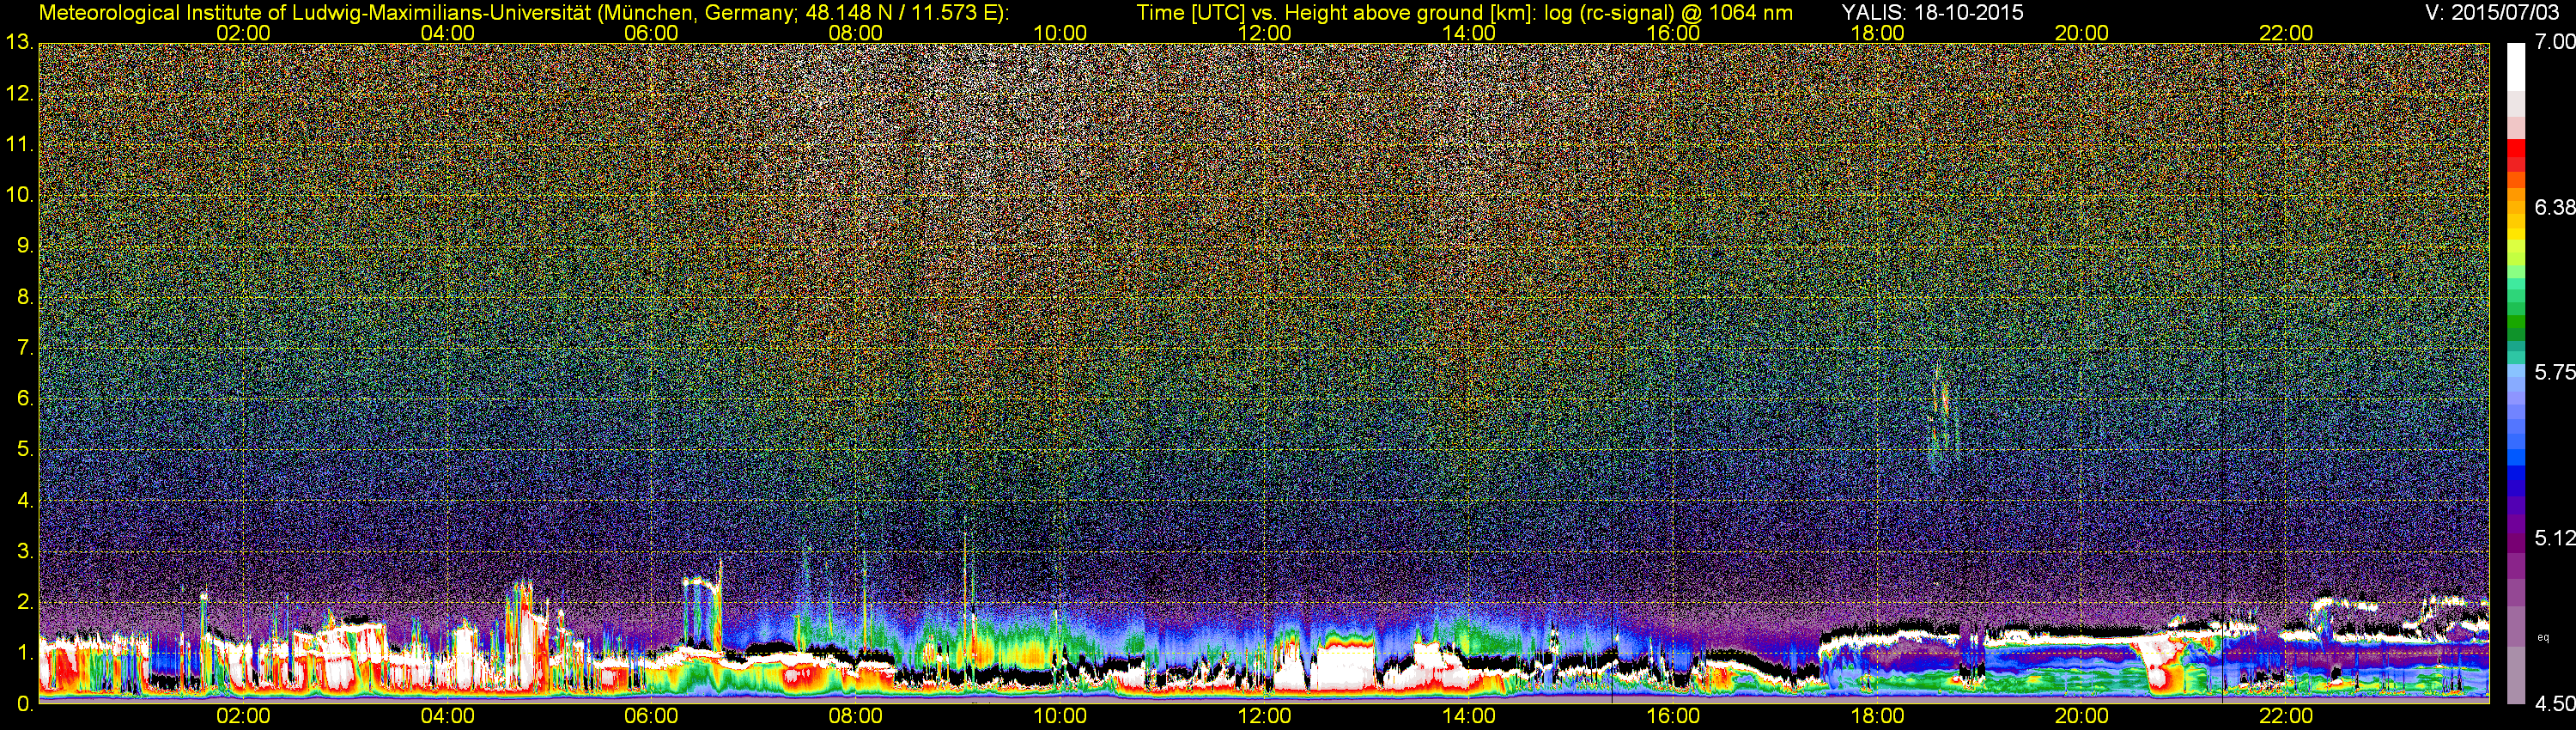This screenshot has width=2576, height=730.
Task: Click the height axis label '8.'
Action: point(25,297)
